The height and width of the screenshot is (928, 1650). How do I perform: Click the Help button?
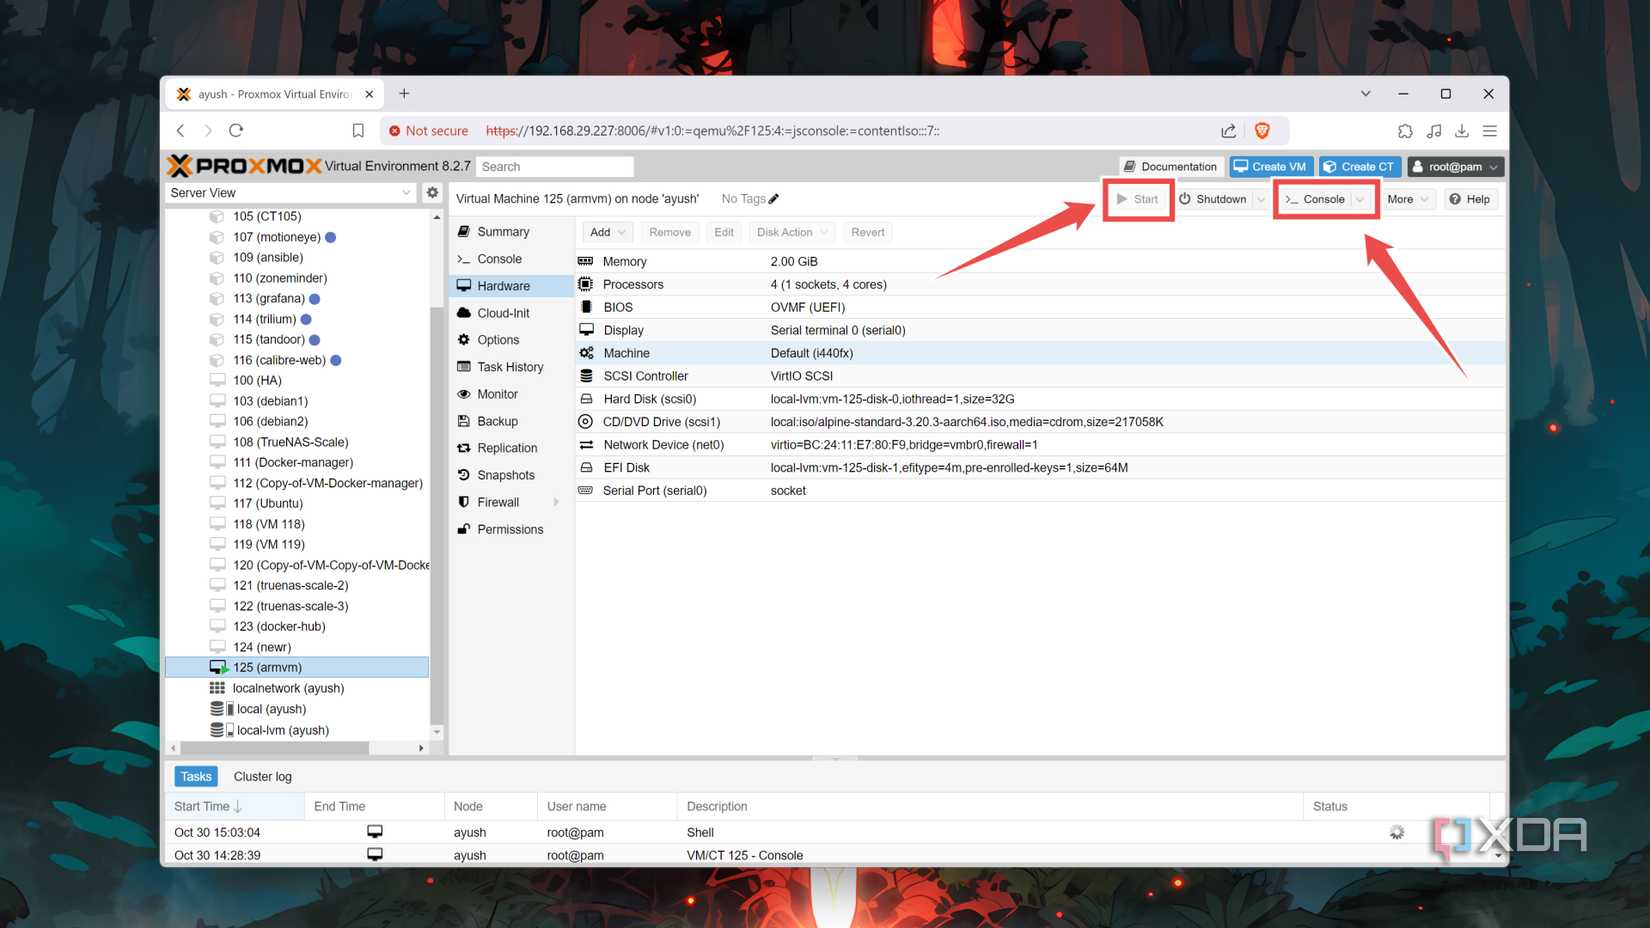point(1470,199)
